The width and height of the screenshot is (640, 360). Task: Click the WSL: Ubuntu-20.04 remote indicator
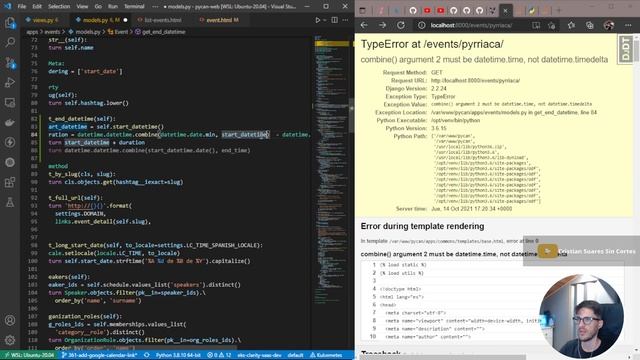point(29,356)
